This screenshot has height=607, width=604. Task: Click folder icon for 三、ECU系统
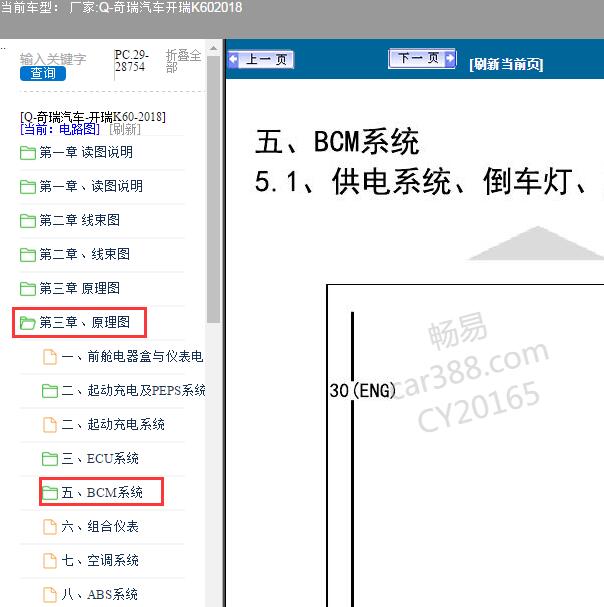point(50,459)
